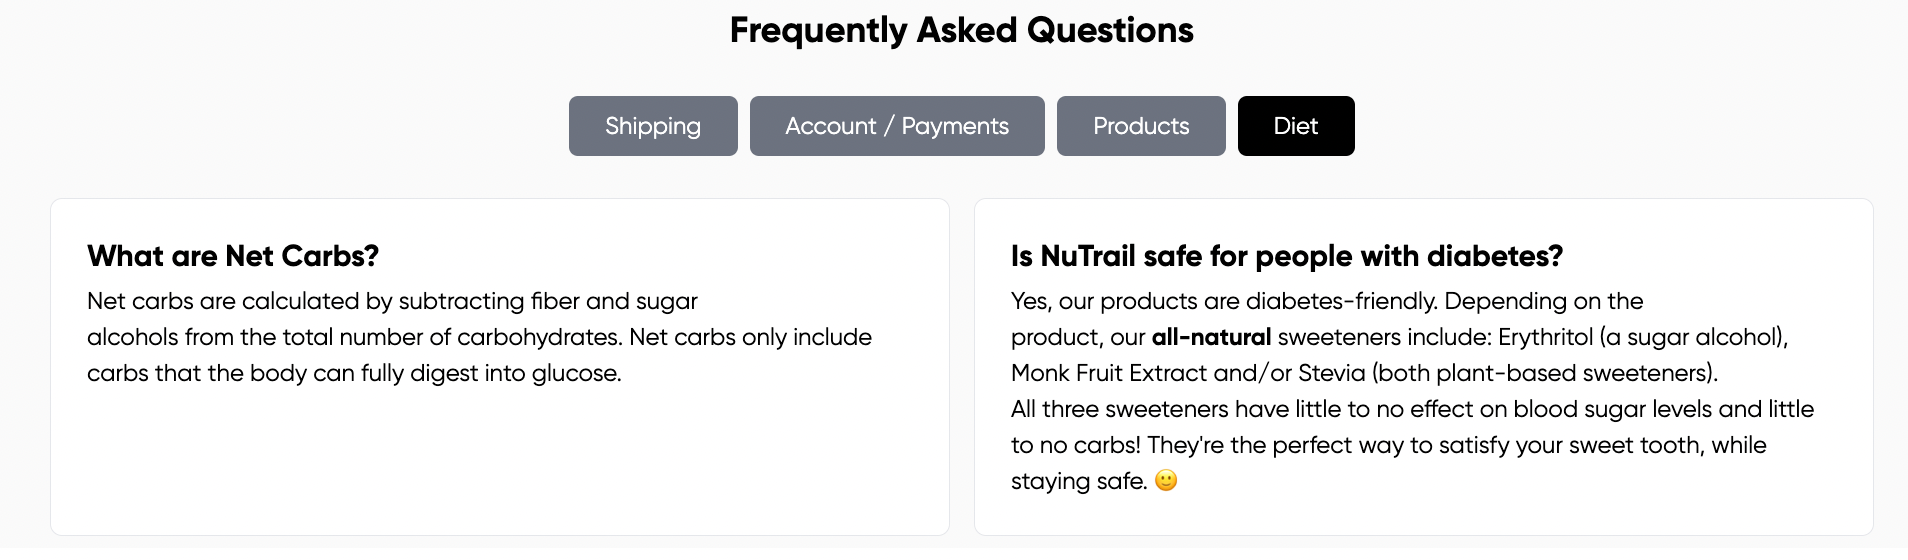
Task: Click the smiley face emoji
Action: pyautogui.click(x=1166, y=481)
